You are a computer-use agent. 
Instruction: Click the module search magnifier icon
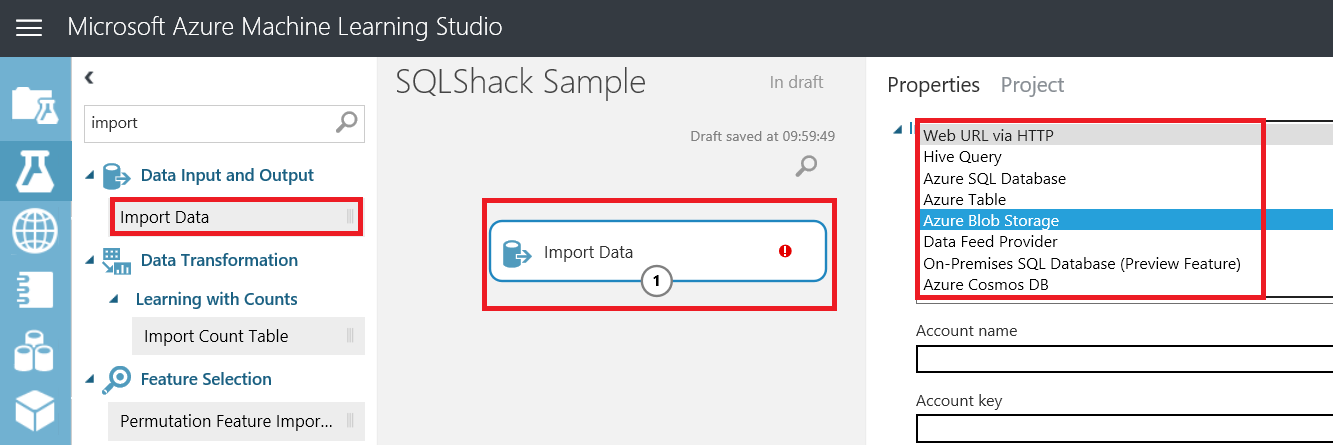[x=346, y=123]
